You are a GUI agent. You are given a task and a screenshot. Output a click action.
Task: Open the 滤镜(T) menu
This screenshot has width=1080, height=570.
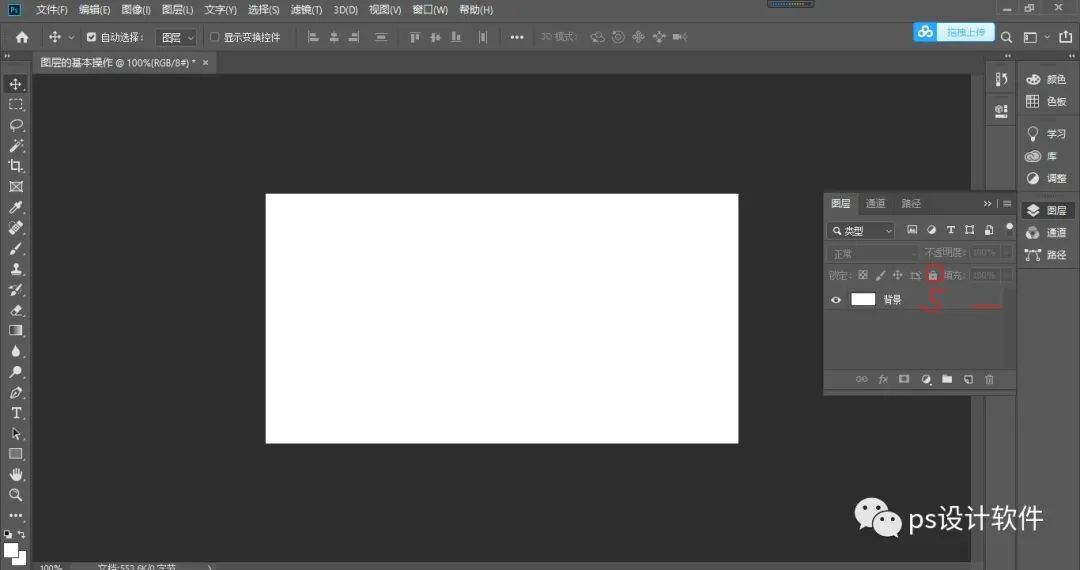307,10
